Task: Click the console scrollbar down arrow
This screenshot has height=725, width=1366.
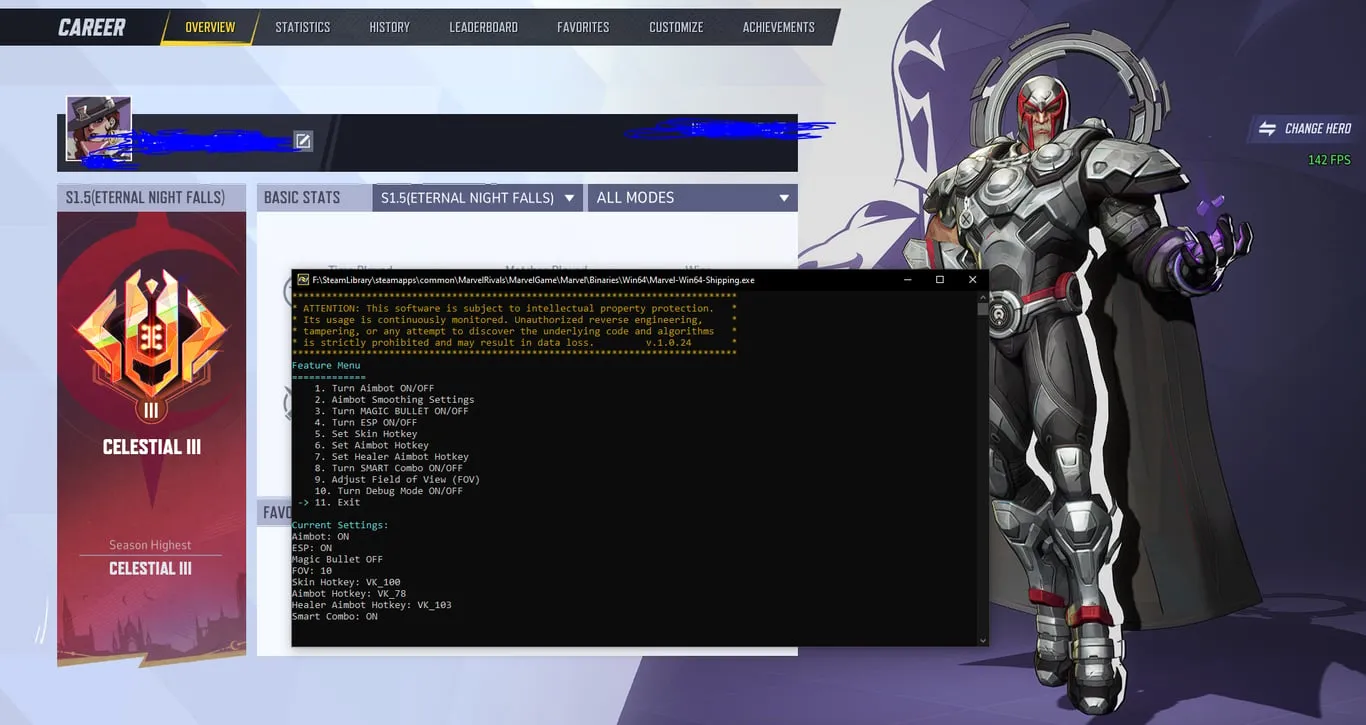Action: [982, 640]
